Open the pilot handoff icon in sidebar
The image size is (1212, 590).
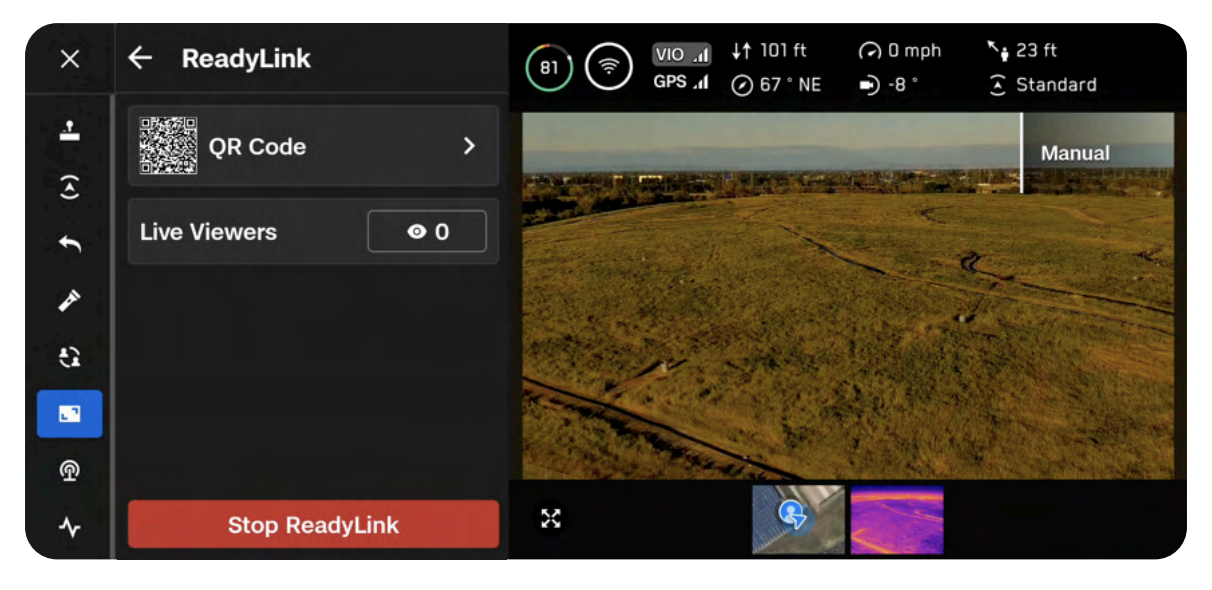click(69, 357)
